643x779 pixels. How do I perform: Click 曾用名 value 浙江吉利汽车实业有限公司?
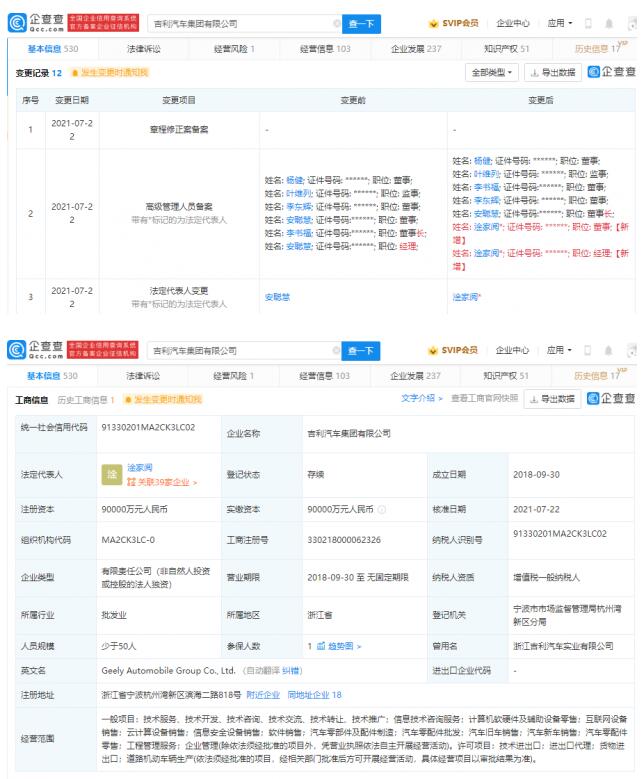coord(563,646)
